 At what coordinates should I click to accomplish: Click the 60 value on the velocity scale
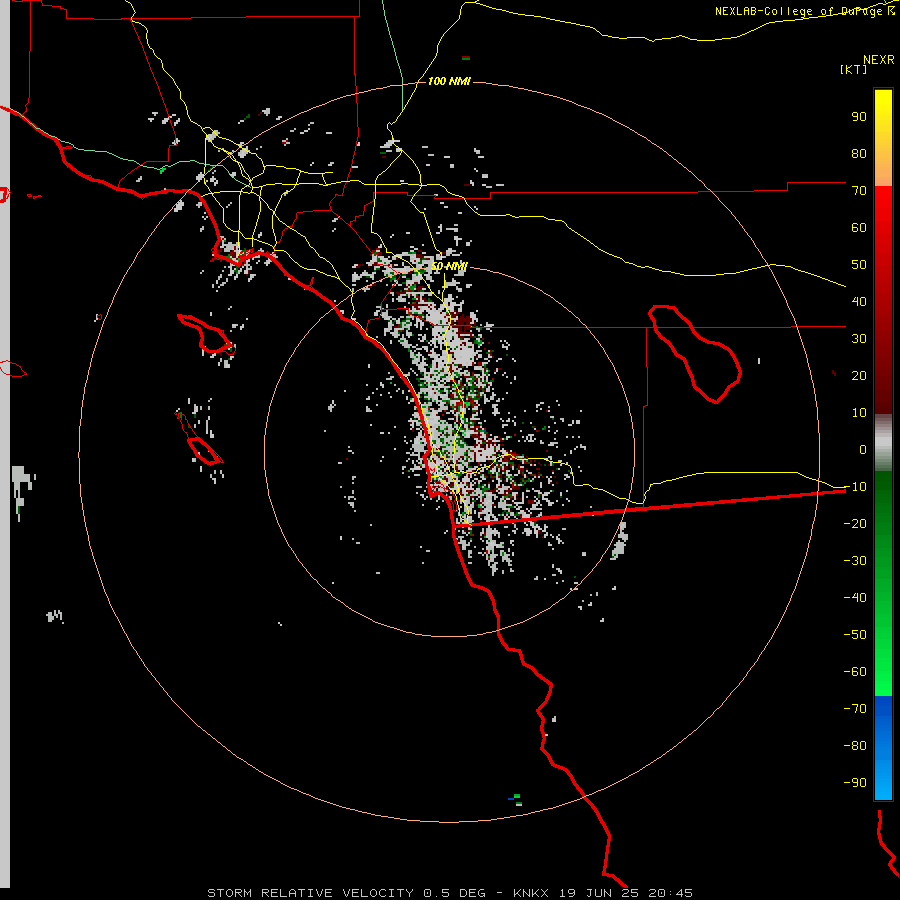(859, 228)
